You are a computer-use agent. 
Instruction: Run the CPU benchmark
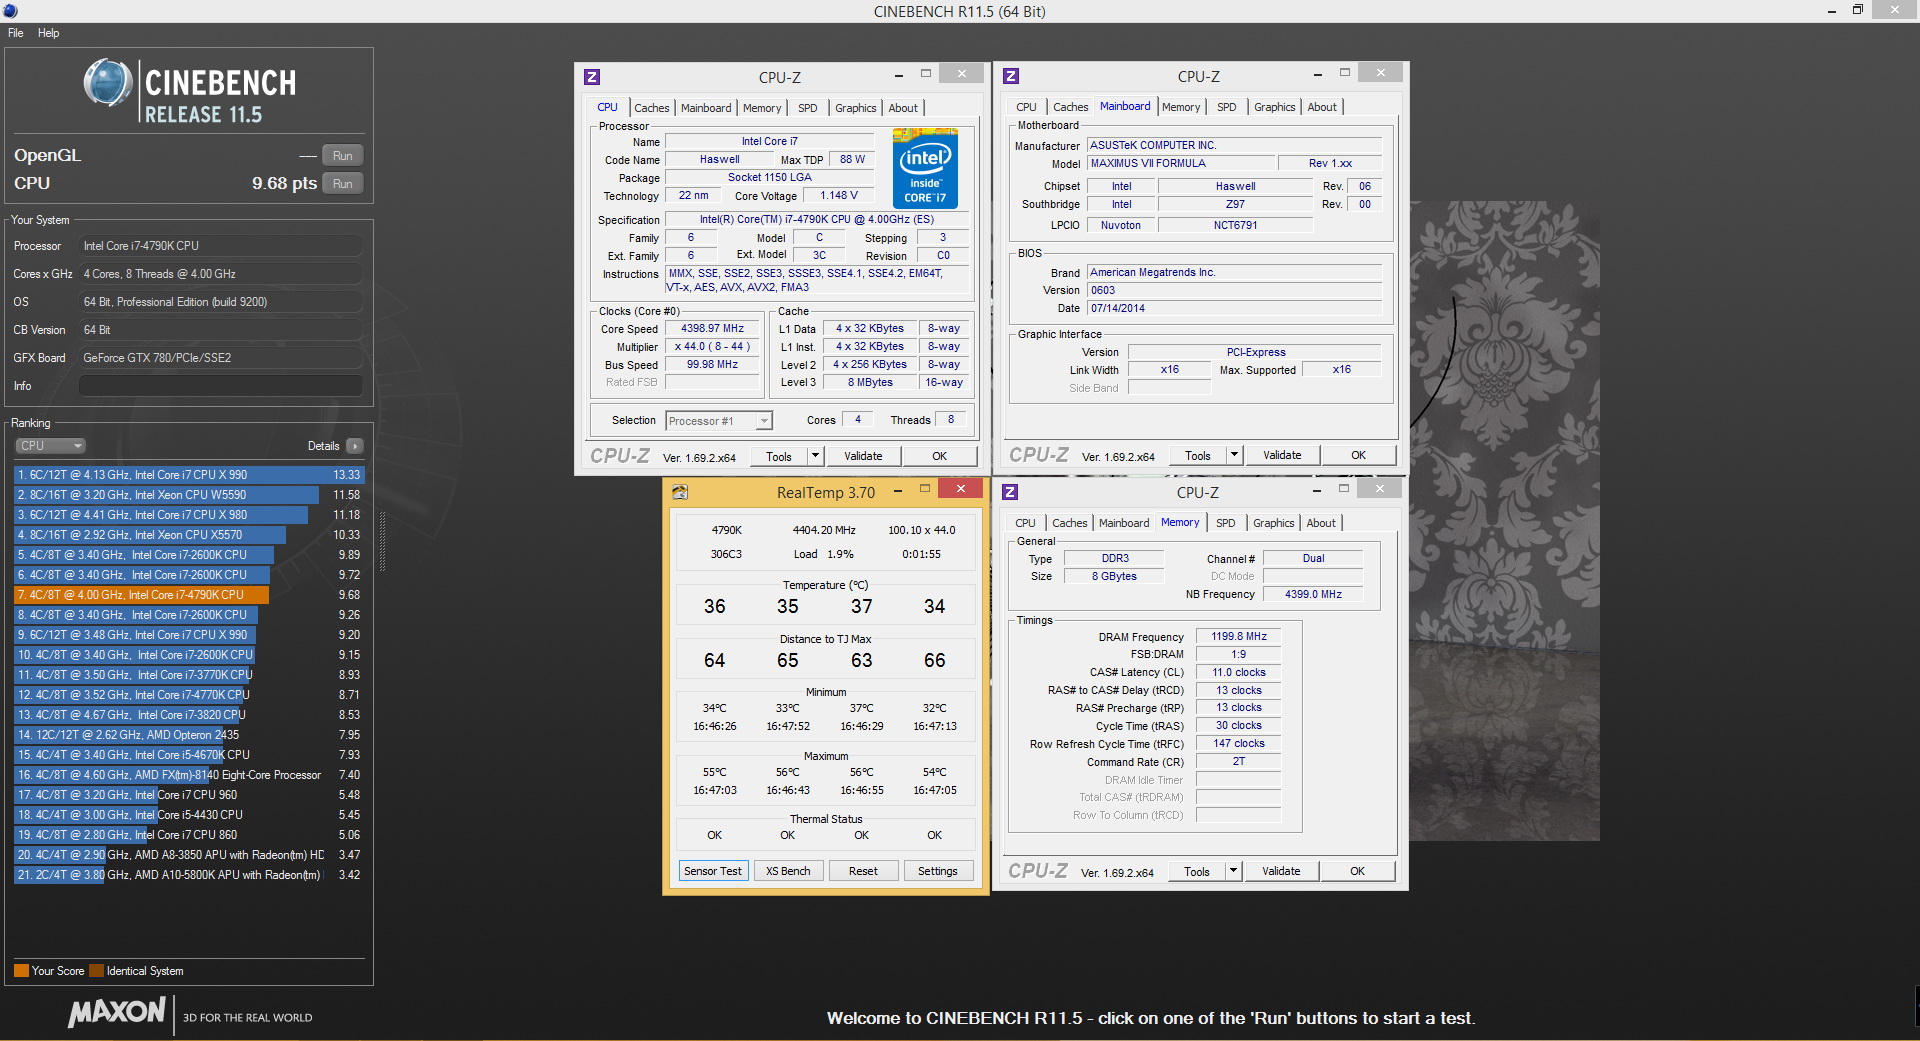(x=343, y=184)
